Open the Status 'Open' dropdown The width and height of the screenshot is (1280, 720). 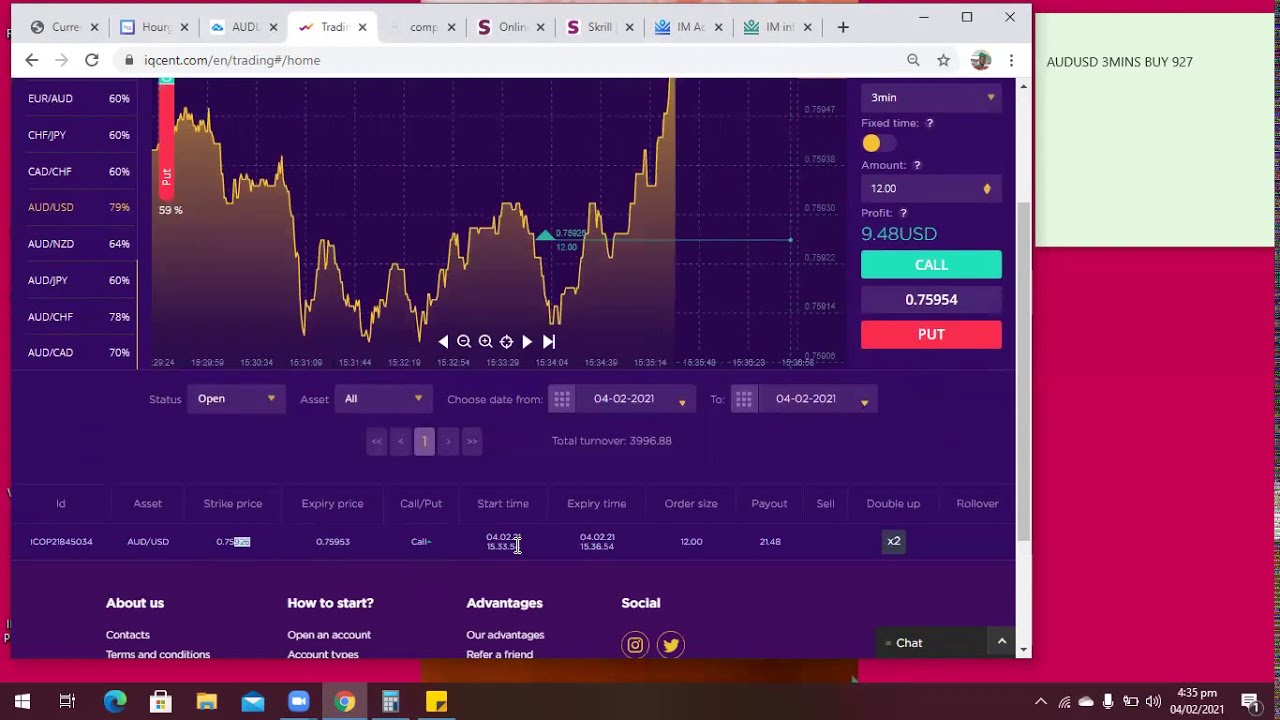point(236,399)
